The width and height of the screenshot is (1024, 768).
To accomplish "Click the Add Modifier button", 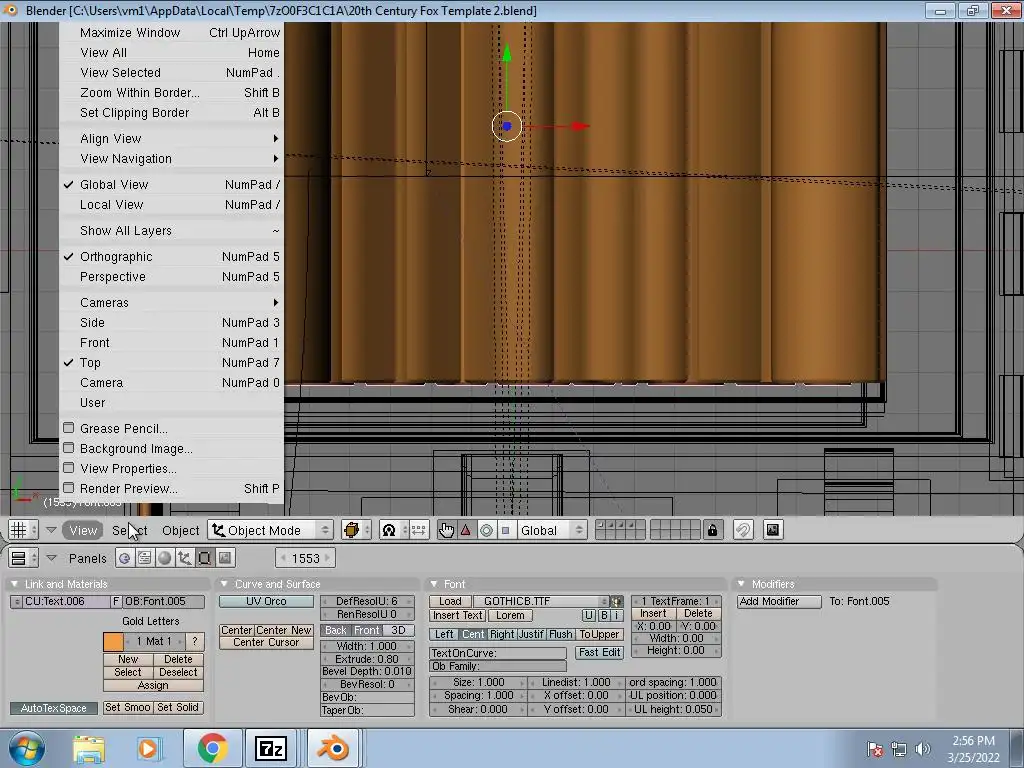I will click(x=778, y=601).
